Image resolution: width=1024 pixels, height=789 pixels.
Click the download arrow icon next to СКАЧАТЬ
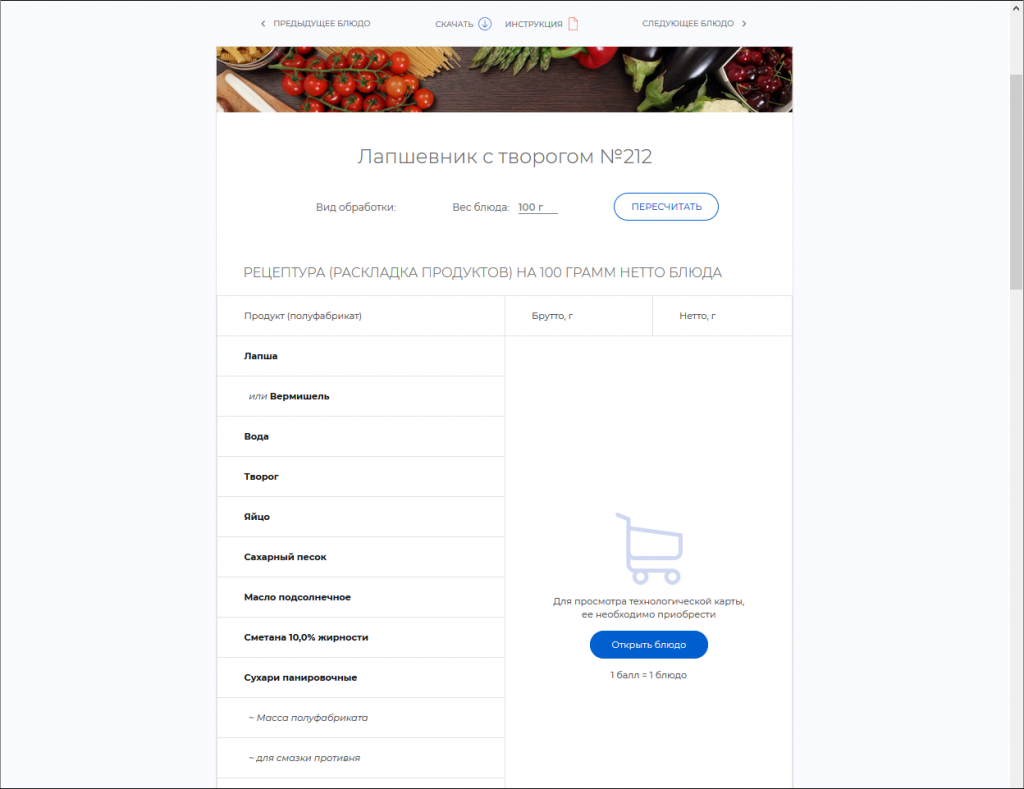pos(485,24)
